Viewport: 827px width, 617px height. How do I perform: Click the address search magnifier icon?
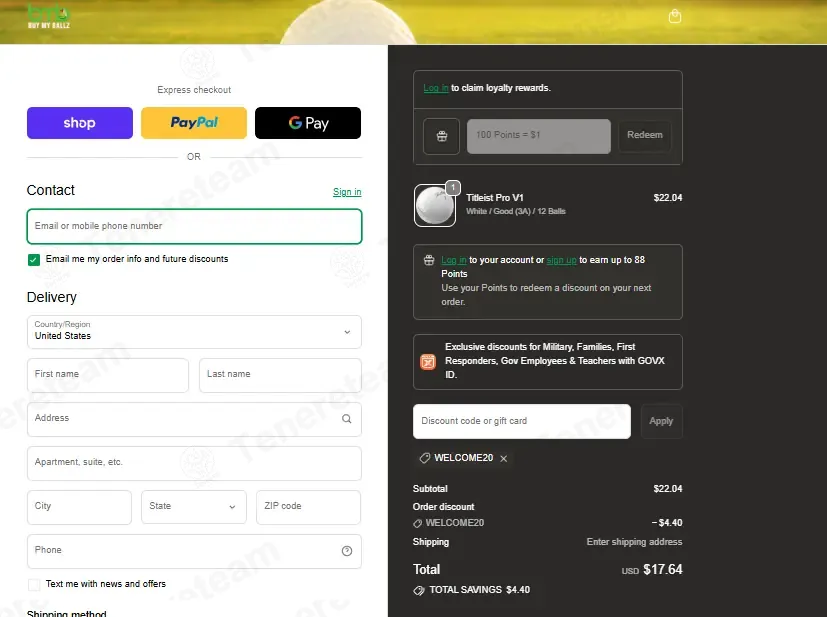[347, 419]
